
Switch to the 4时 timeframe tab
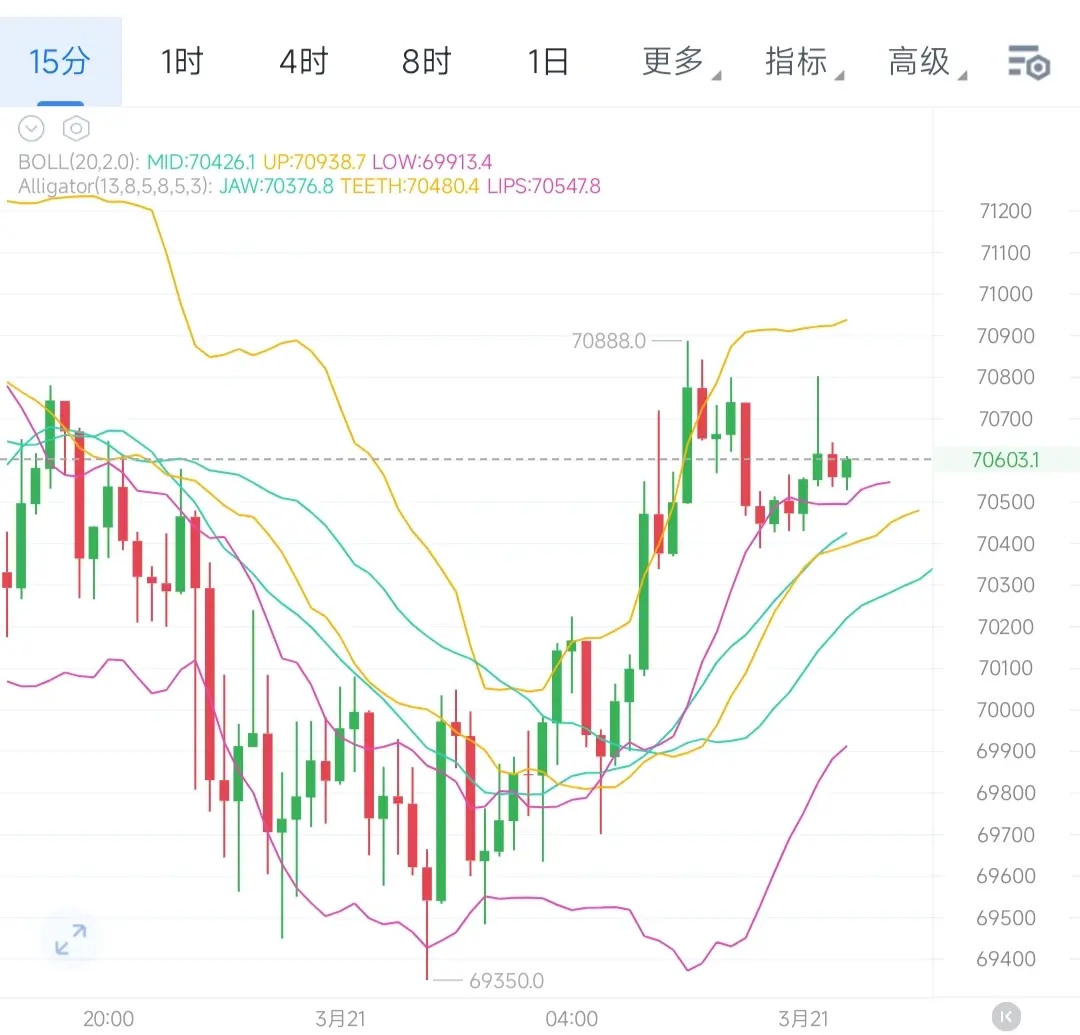pyautogui.click(x=304, y=61)
